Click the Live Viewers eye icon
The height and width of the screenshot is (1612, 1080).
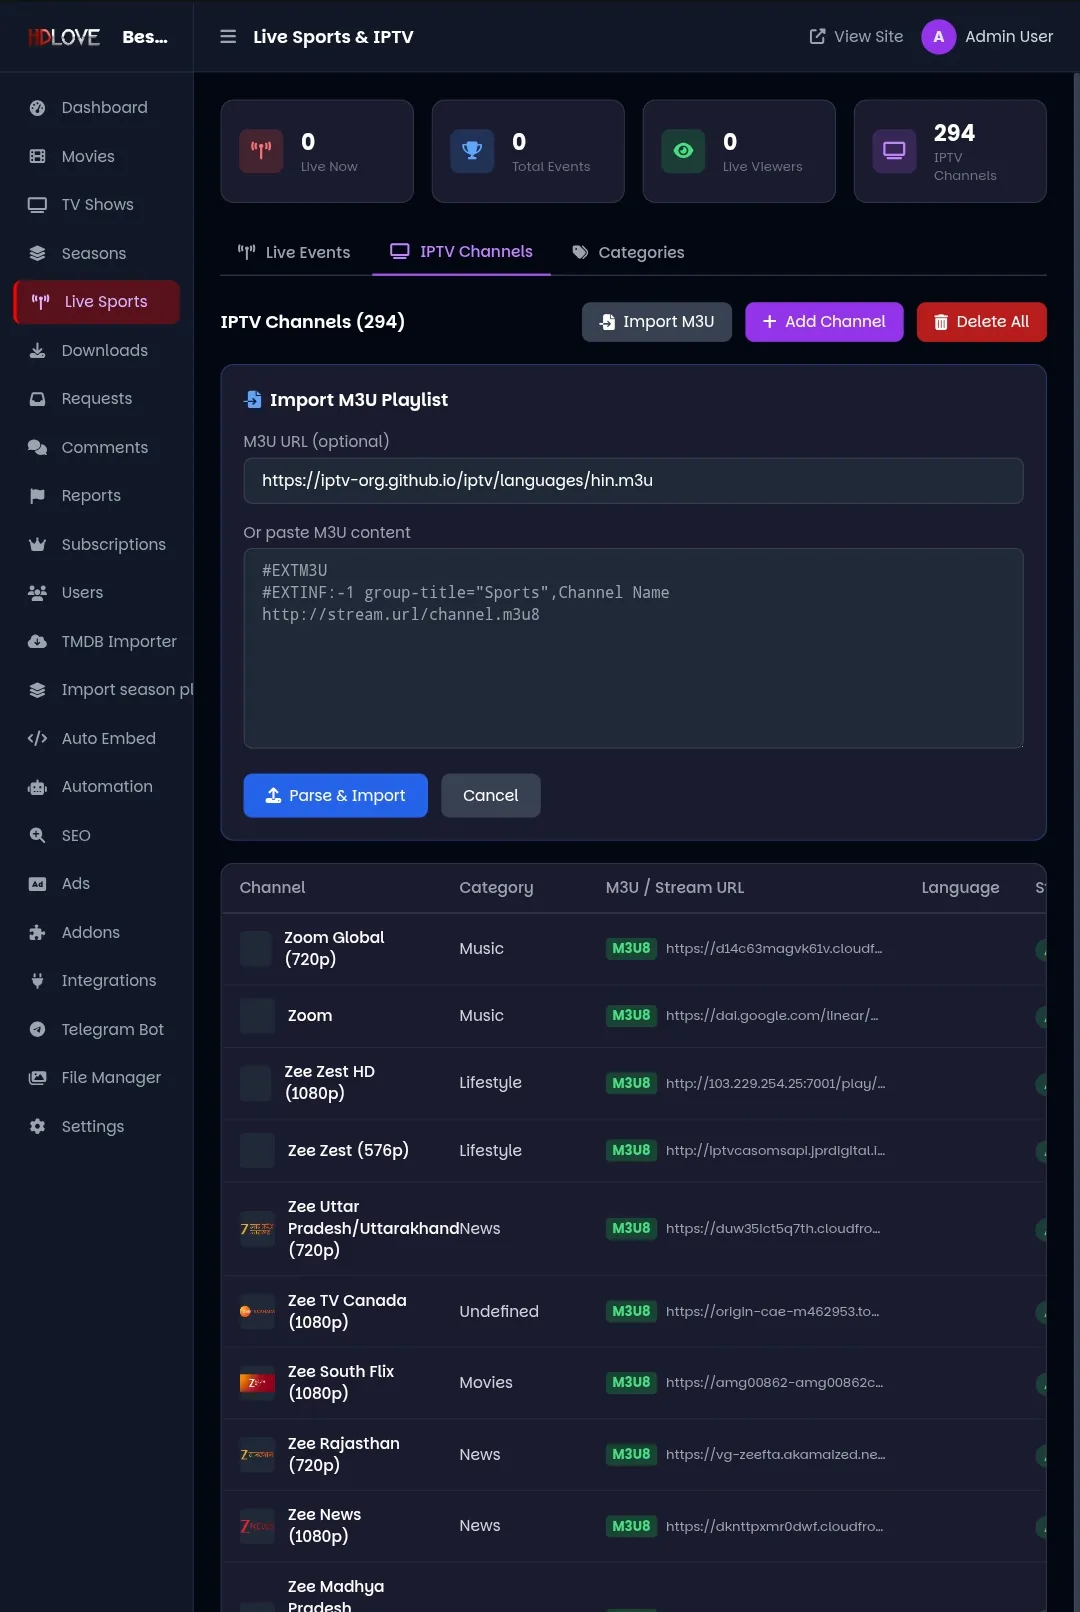(683, 151)
